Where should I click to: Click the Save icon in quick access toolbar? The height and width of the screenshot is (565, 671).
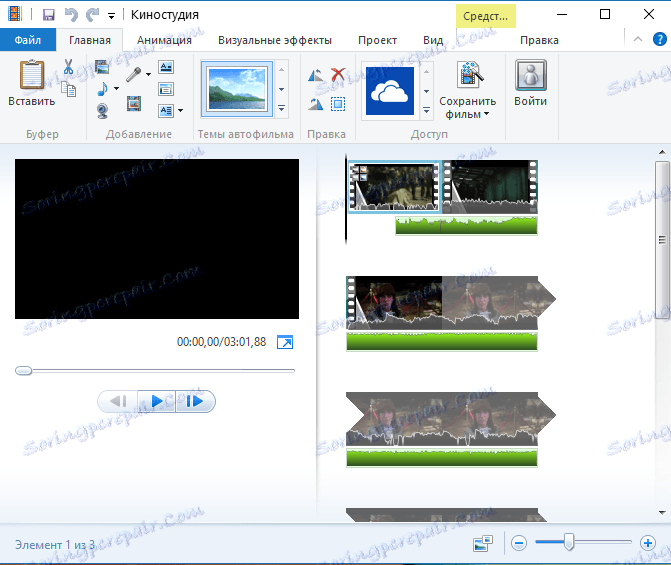coord(49,15)
